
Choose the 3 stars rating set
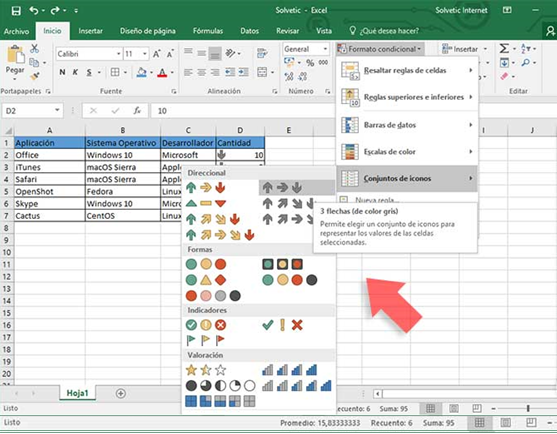(x=206, y=370)
